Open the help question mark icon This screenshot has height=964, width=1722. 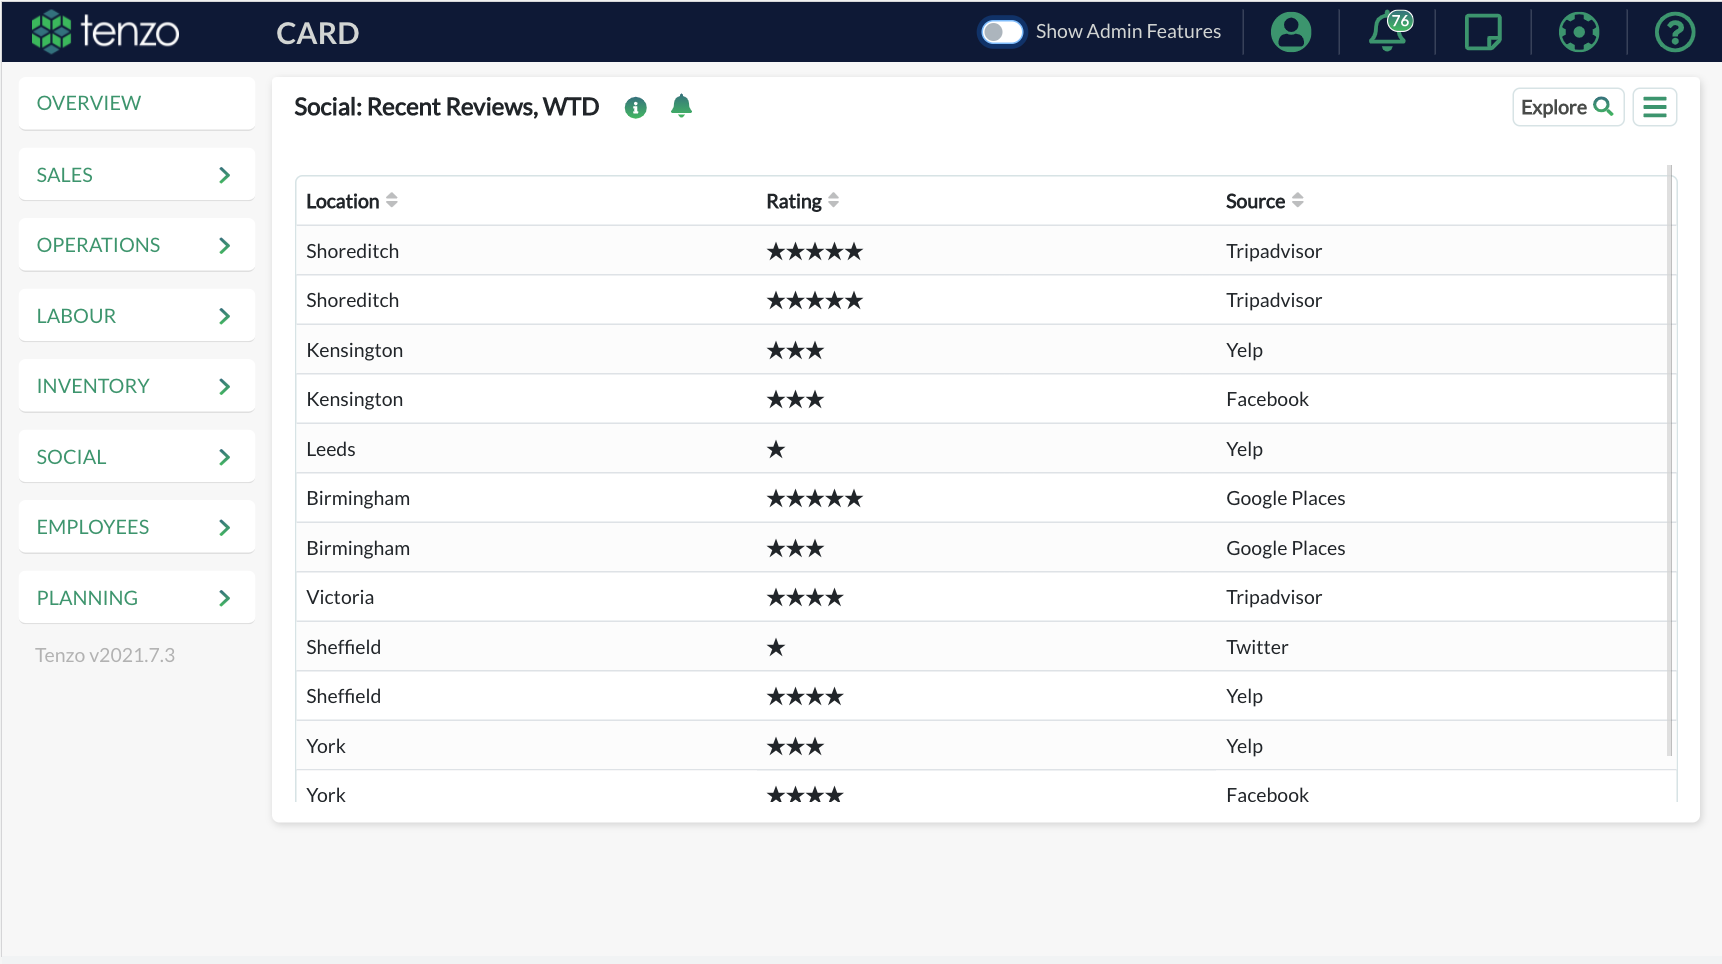[x=1675, y=32]
